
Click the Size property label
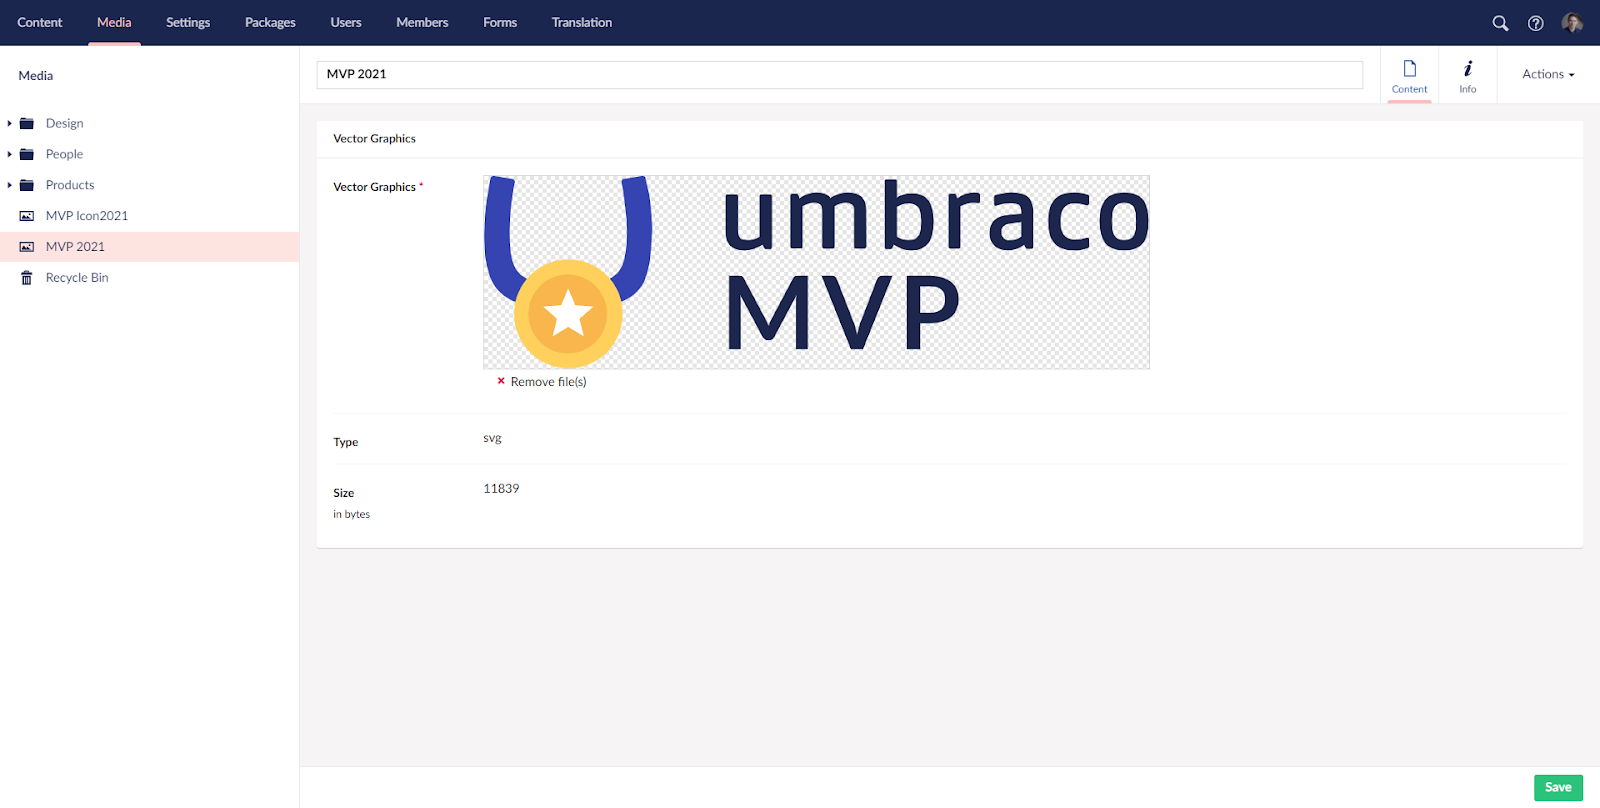(x=343, y=493)
